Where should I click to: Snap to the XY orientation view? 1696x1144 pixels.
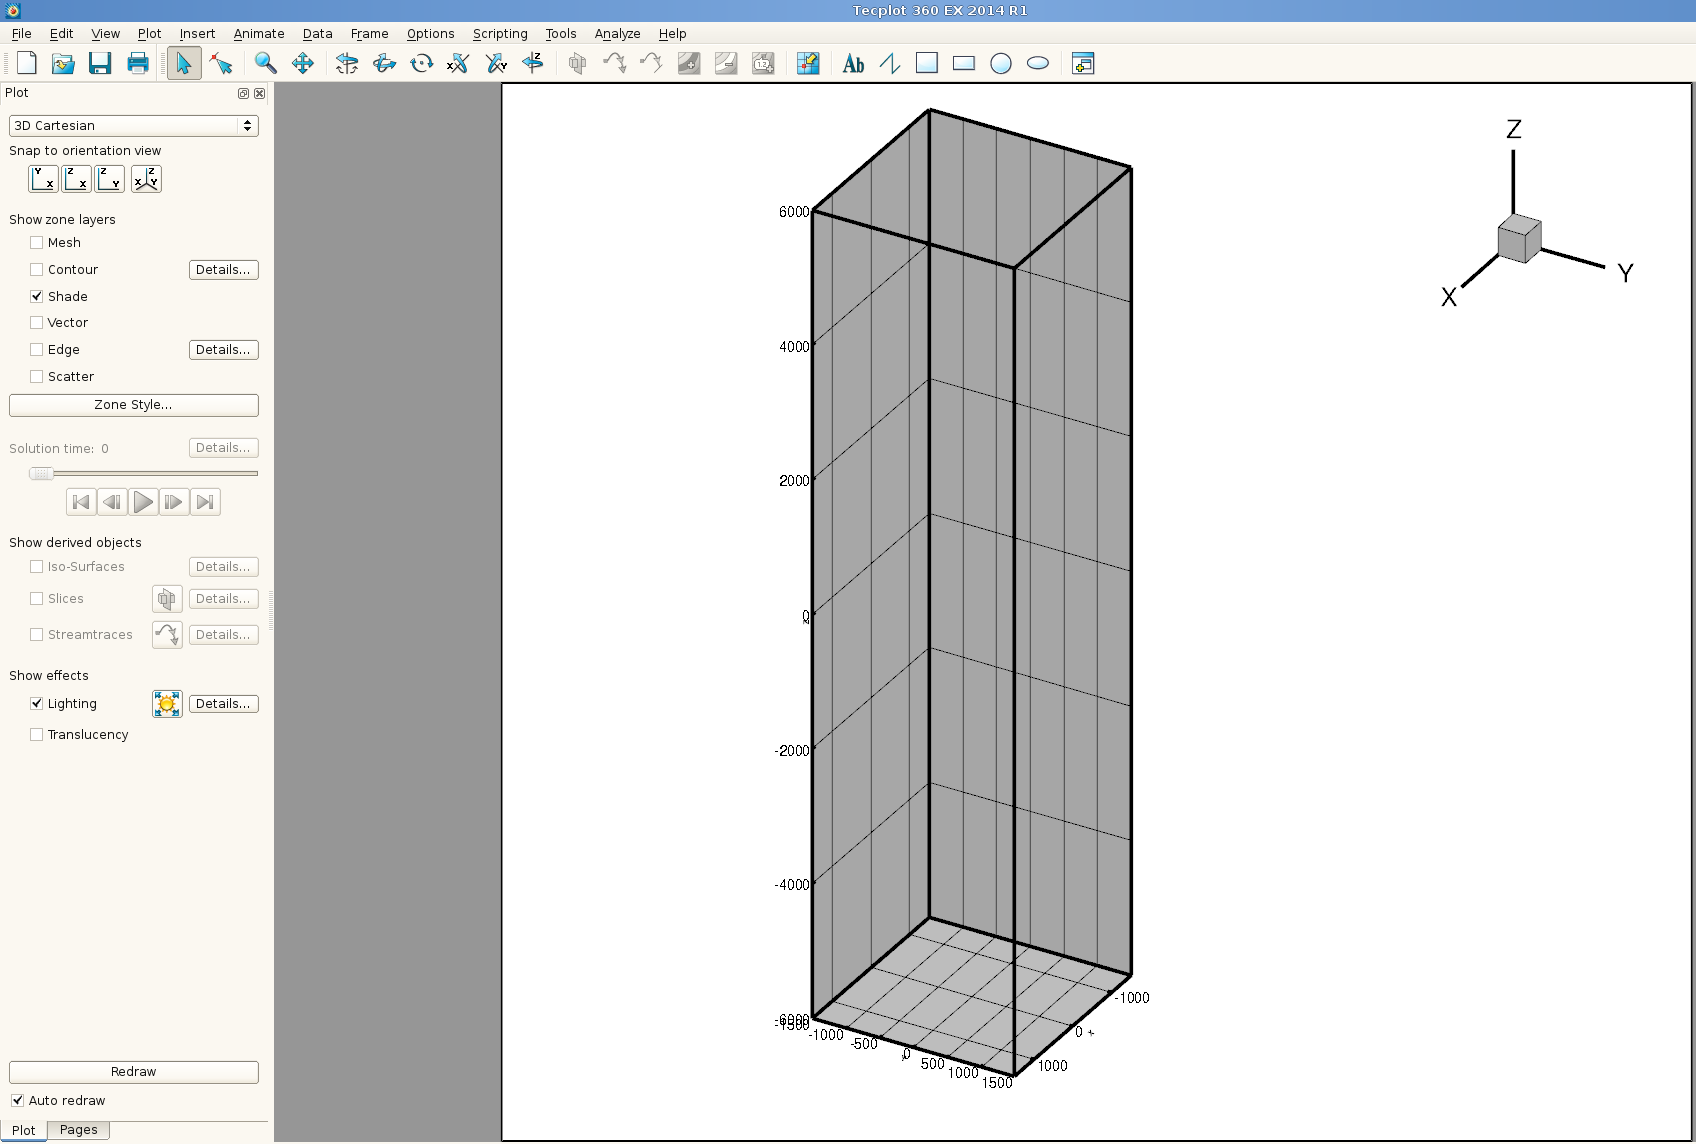(x=43, y=179)
